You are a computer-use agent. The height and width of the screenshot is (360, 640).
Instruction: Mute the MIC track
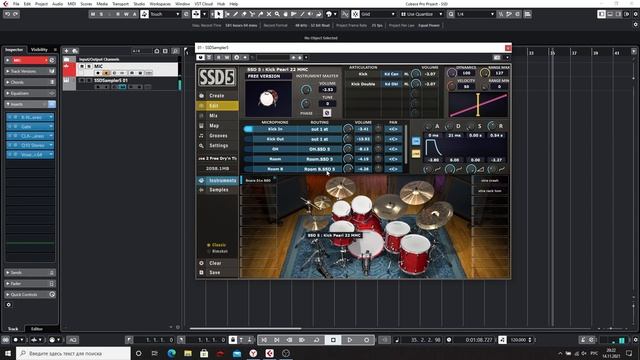[82, 66]
